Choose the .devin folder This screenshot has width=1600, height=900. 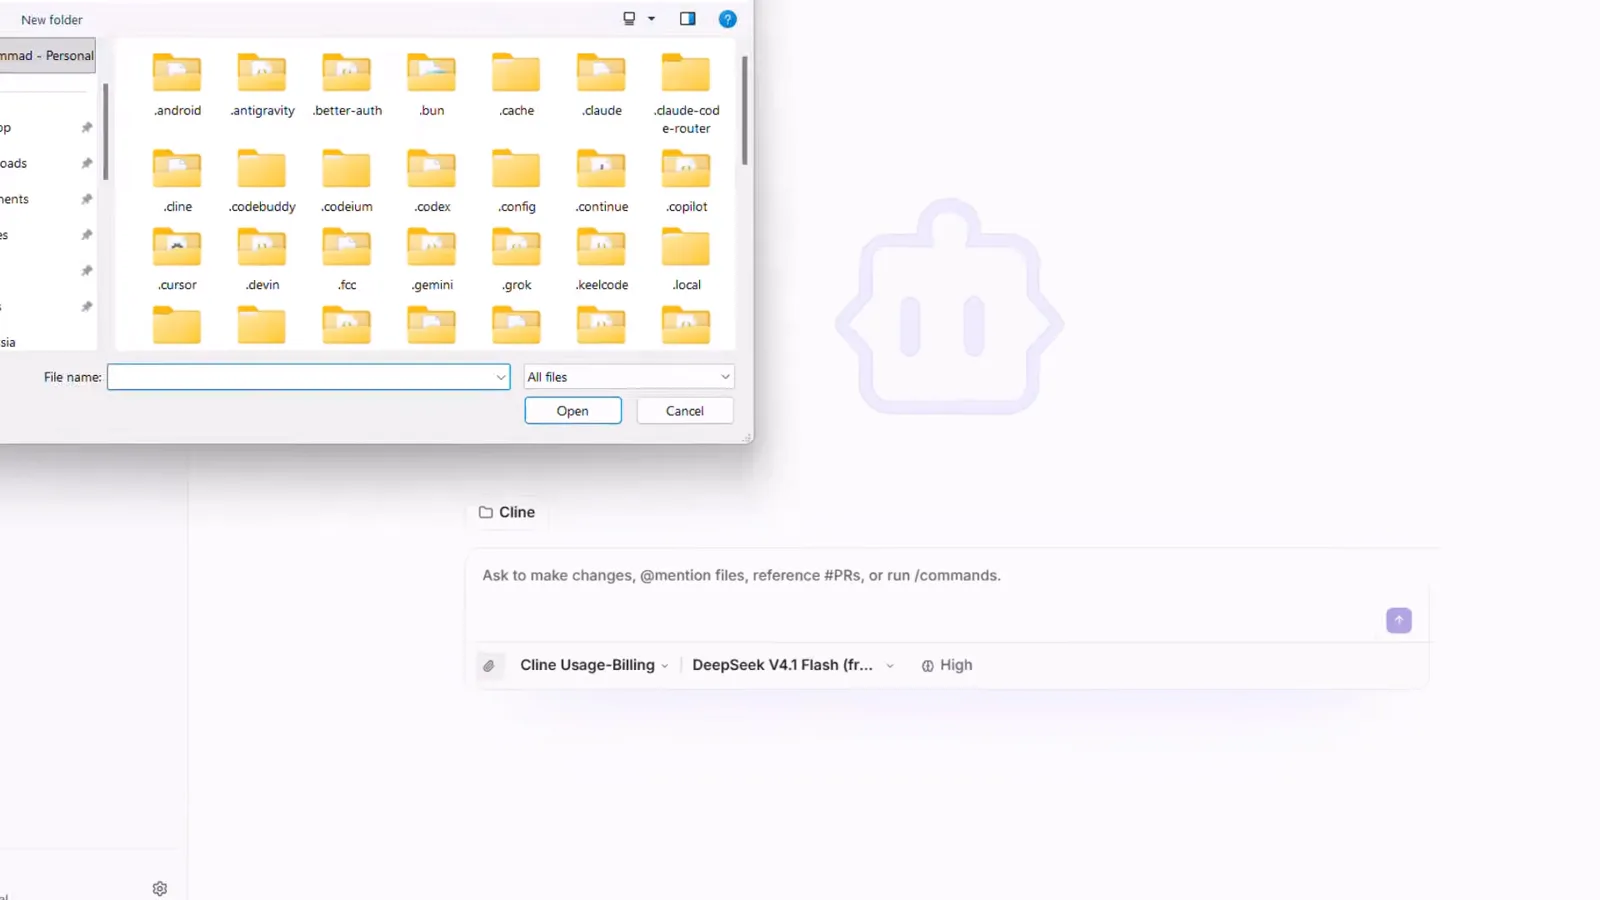[x=262, y=260]
